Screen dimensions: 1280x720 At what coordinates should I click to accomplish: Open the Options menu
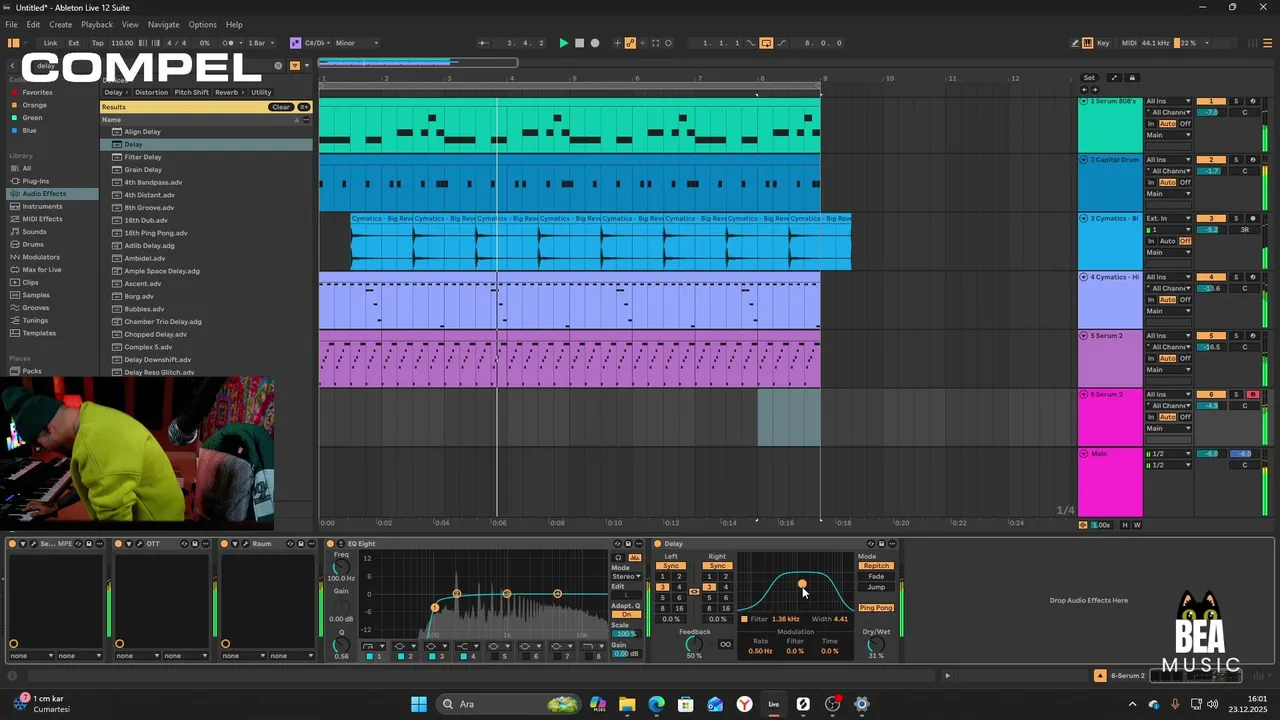point(202,24)
